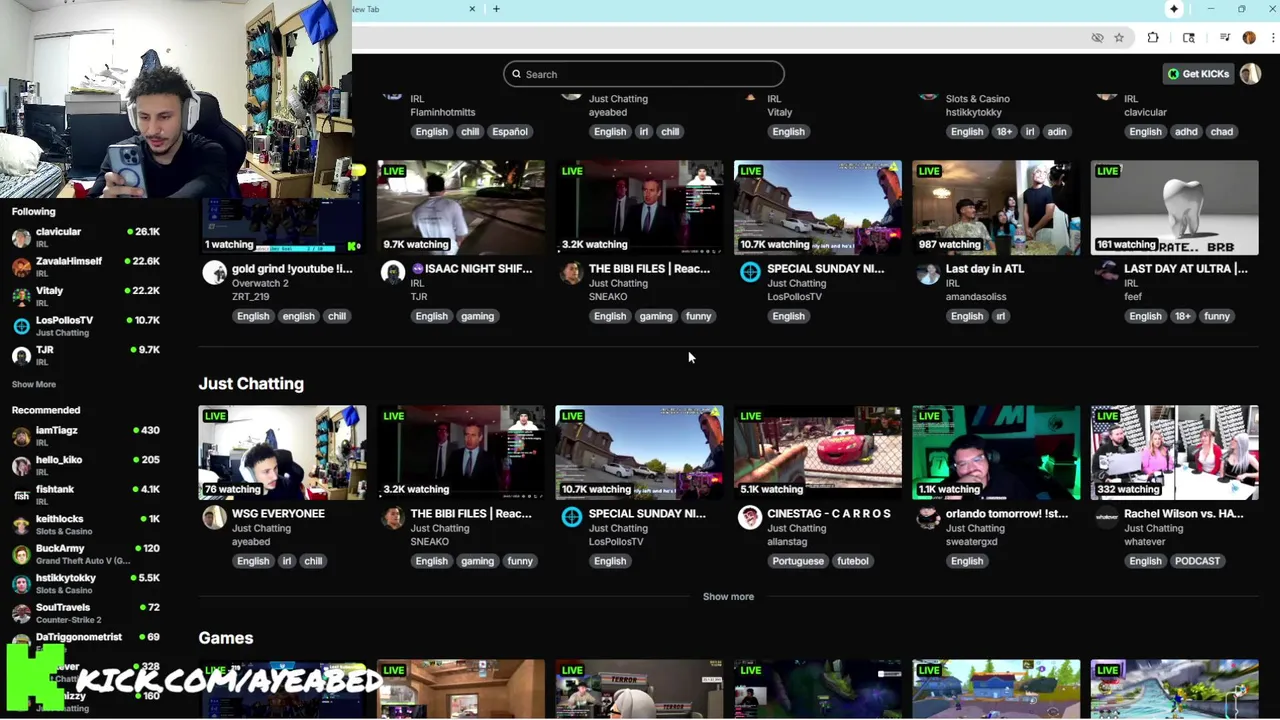
Task: Open Rachel Wilson vs. HA... stream thumbnail
Action: [1175, 452]
